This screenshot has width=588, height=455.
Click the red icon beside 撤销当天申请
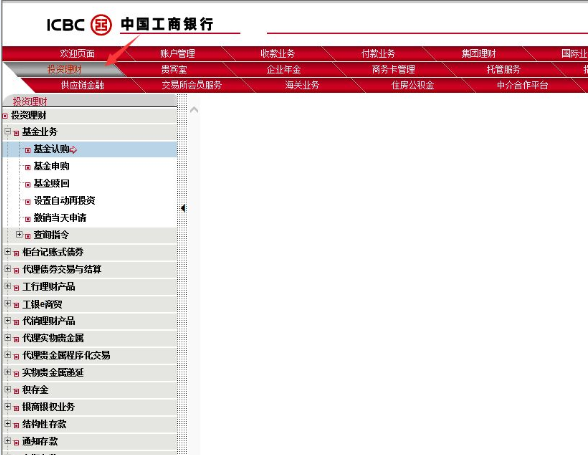point(27,219)
